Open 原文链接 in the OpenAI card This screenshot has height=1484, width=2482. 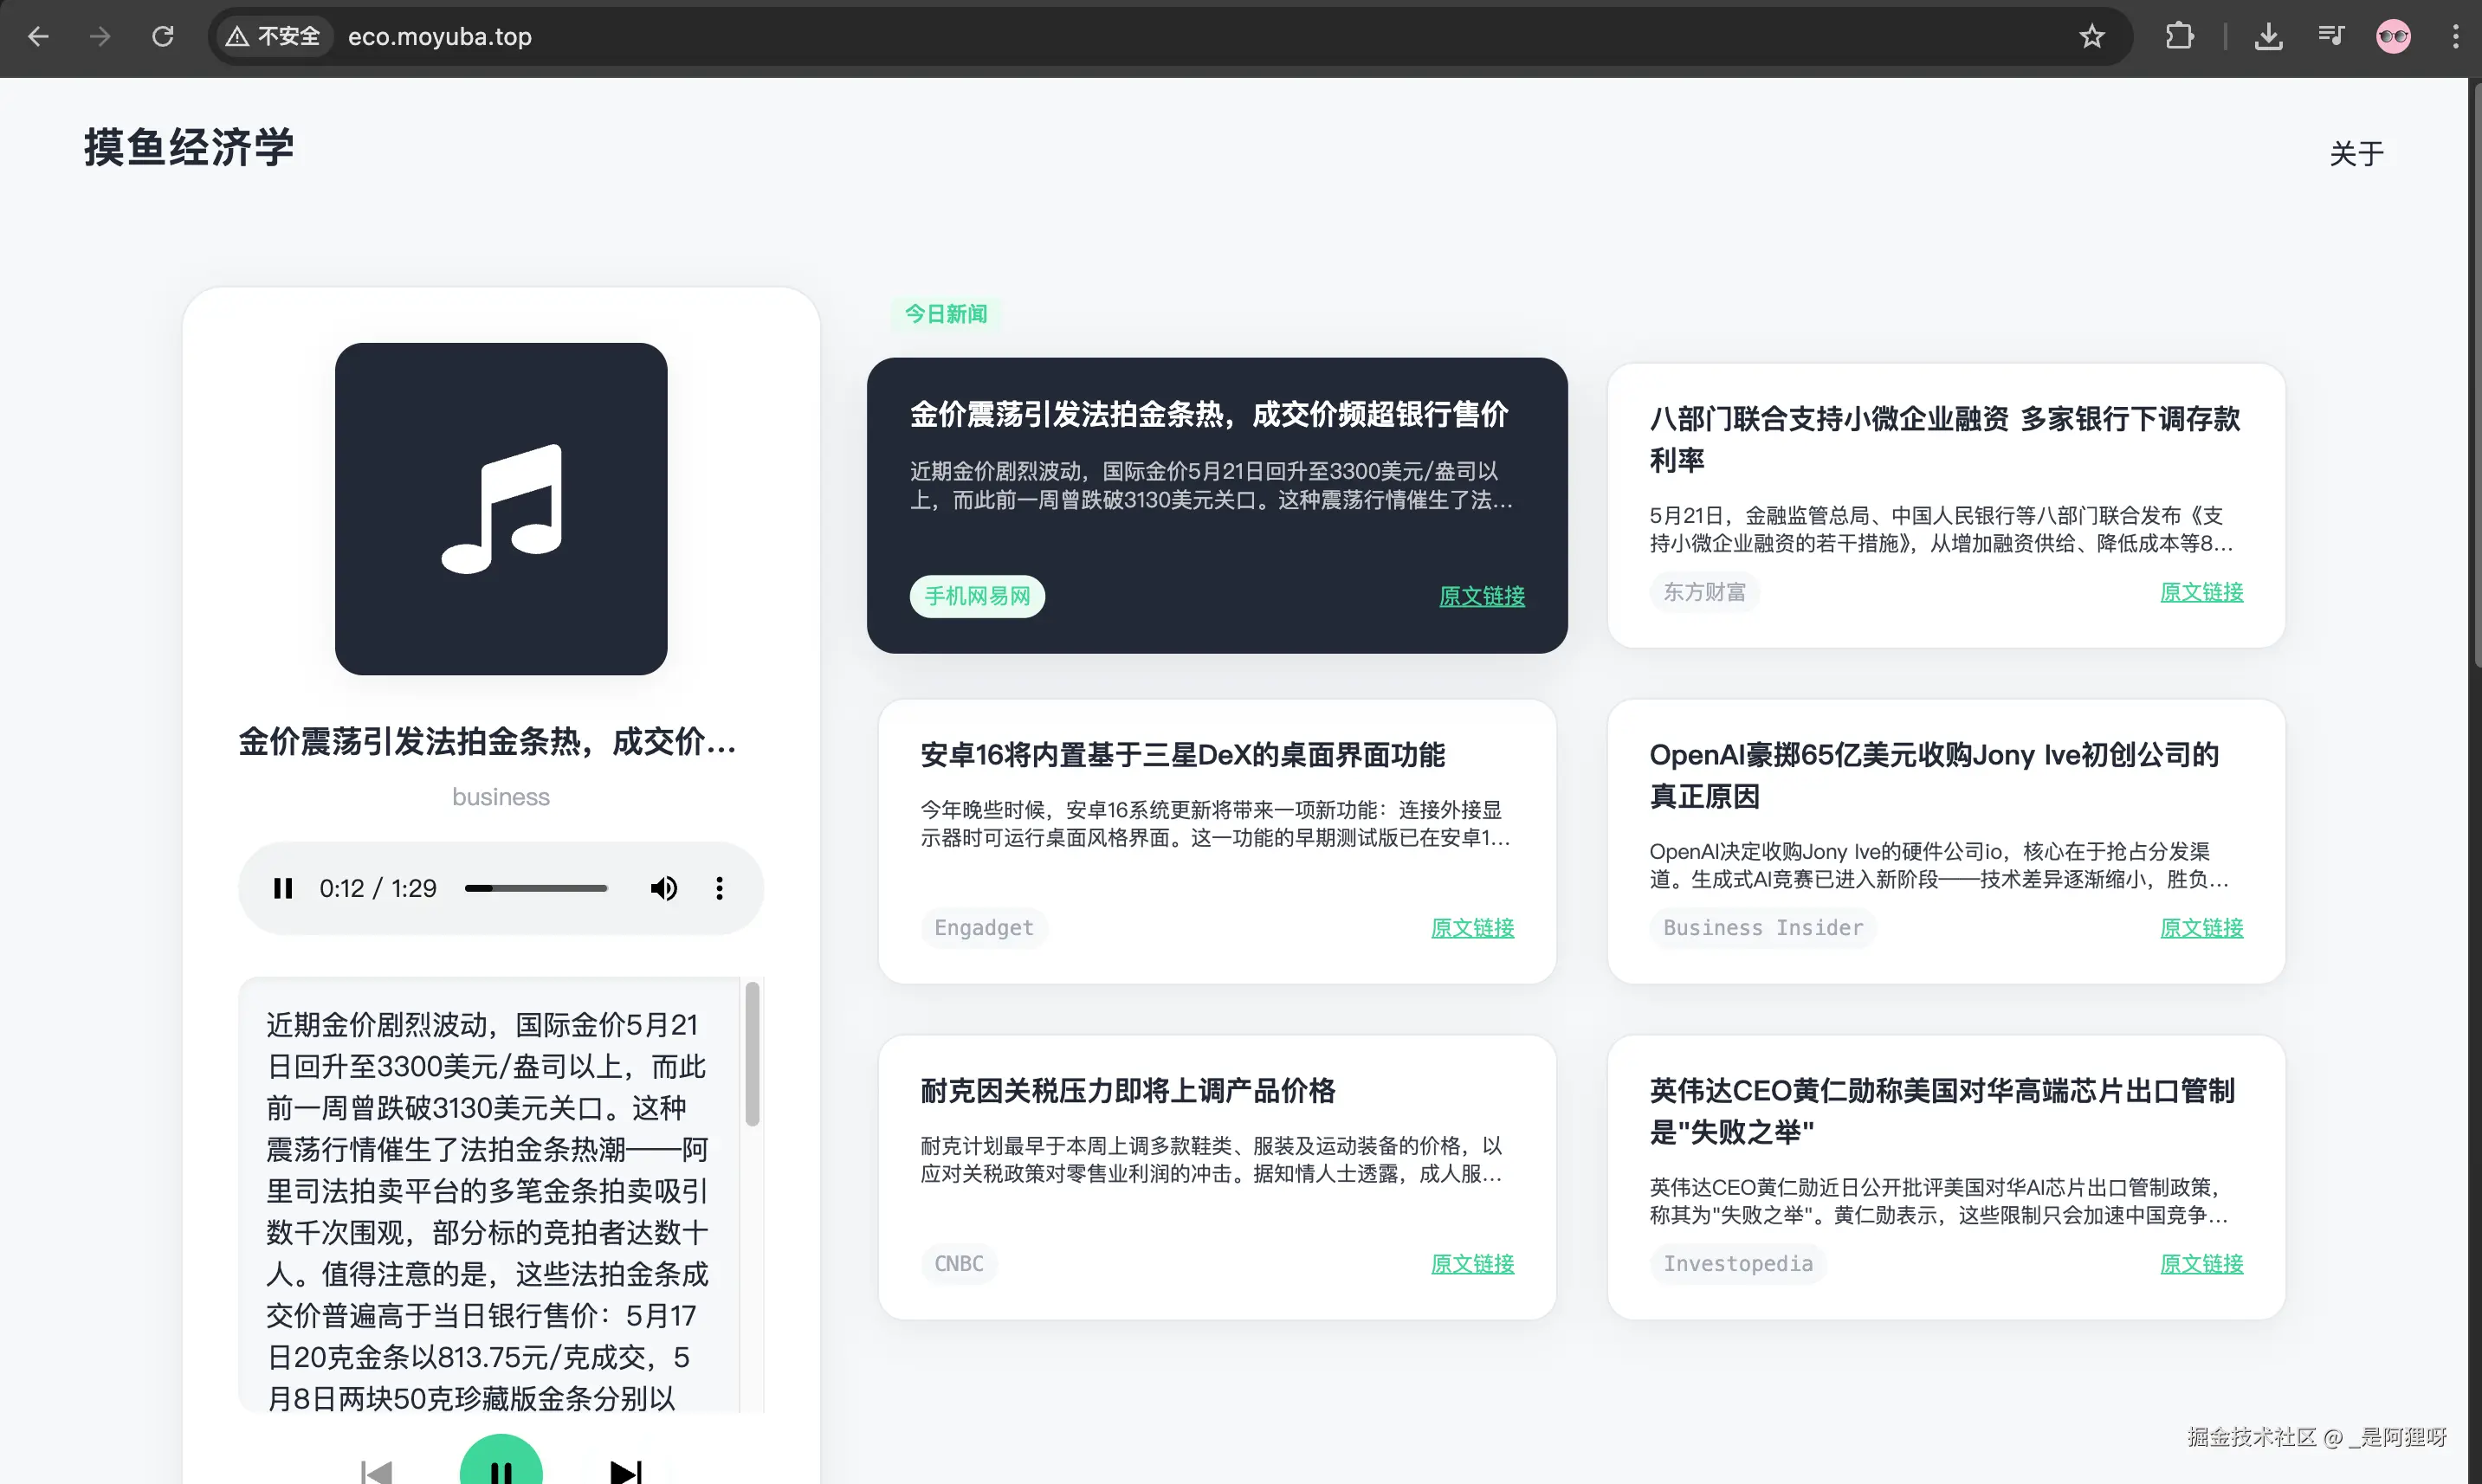(2201, 927)
